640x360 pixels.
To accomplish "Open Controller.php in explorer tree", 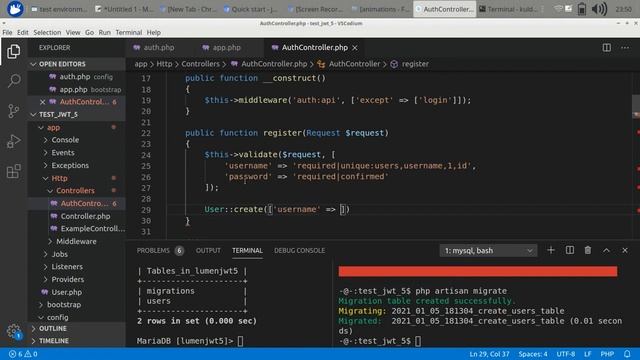I will pyautogui.click(x=85, y=216).
